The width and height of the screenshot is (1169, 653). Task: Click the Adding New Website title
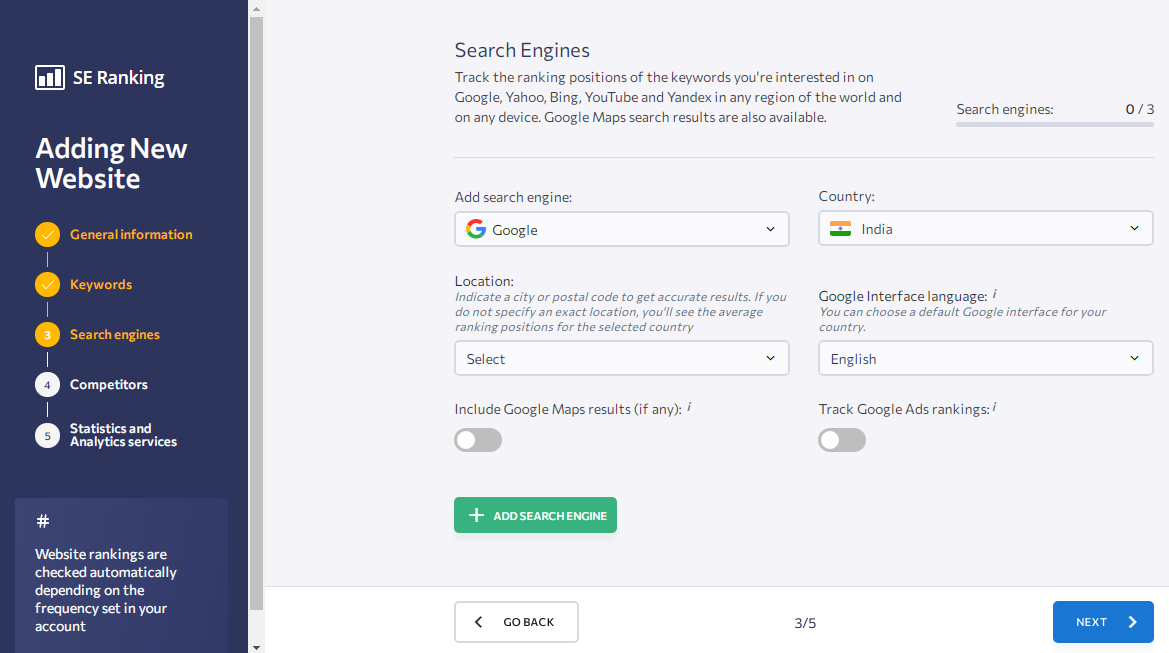(x=111, y=163)
